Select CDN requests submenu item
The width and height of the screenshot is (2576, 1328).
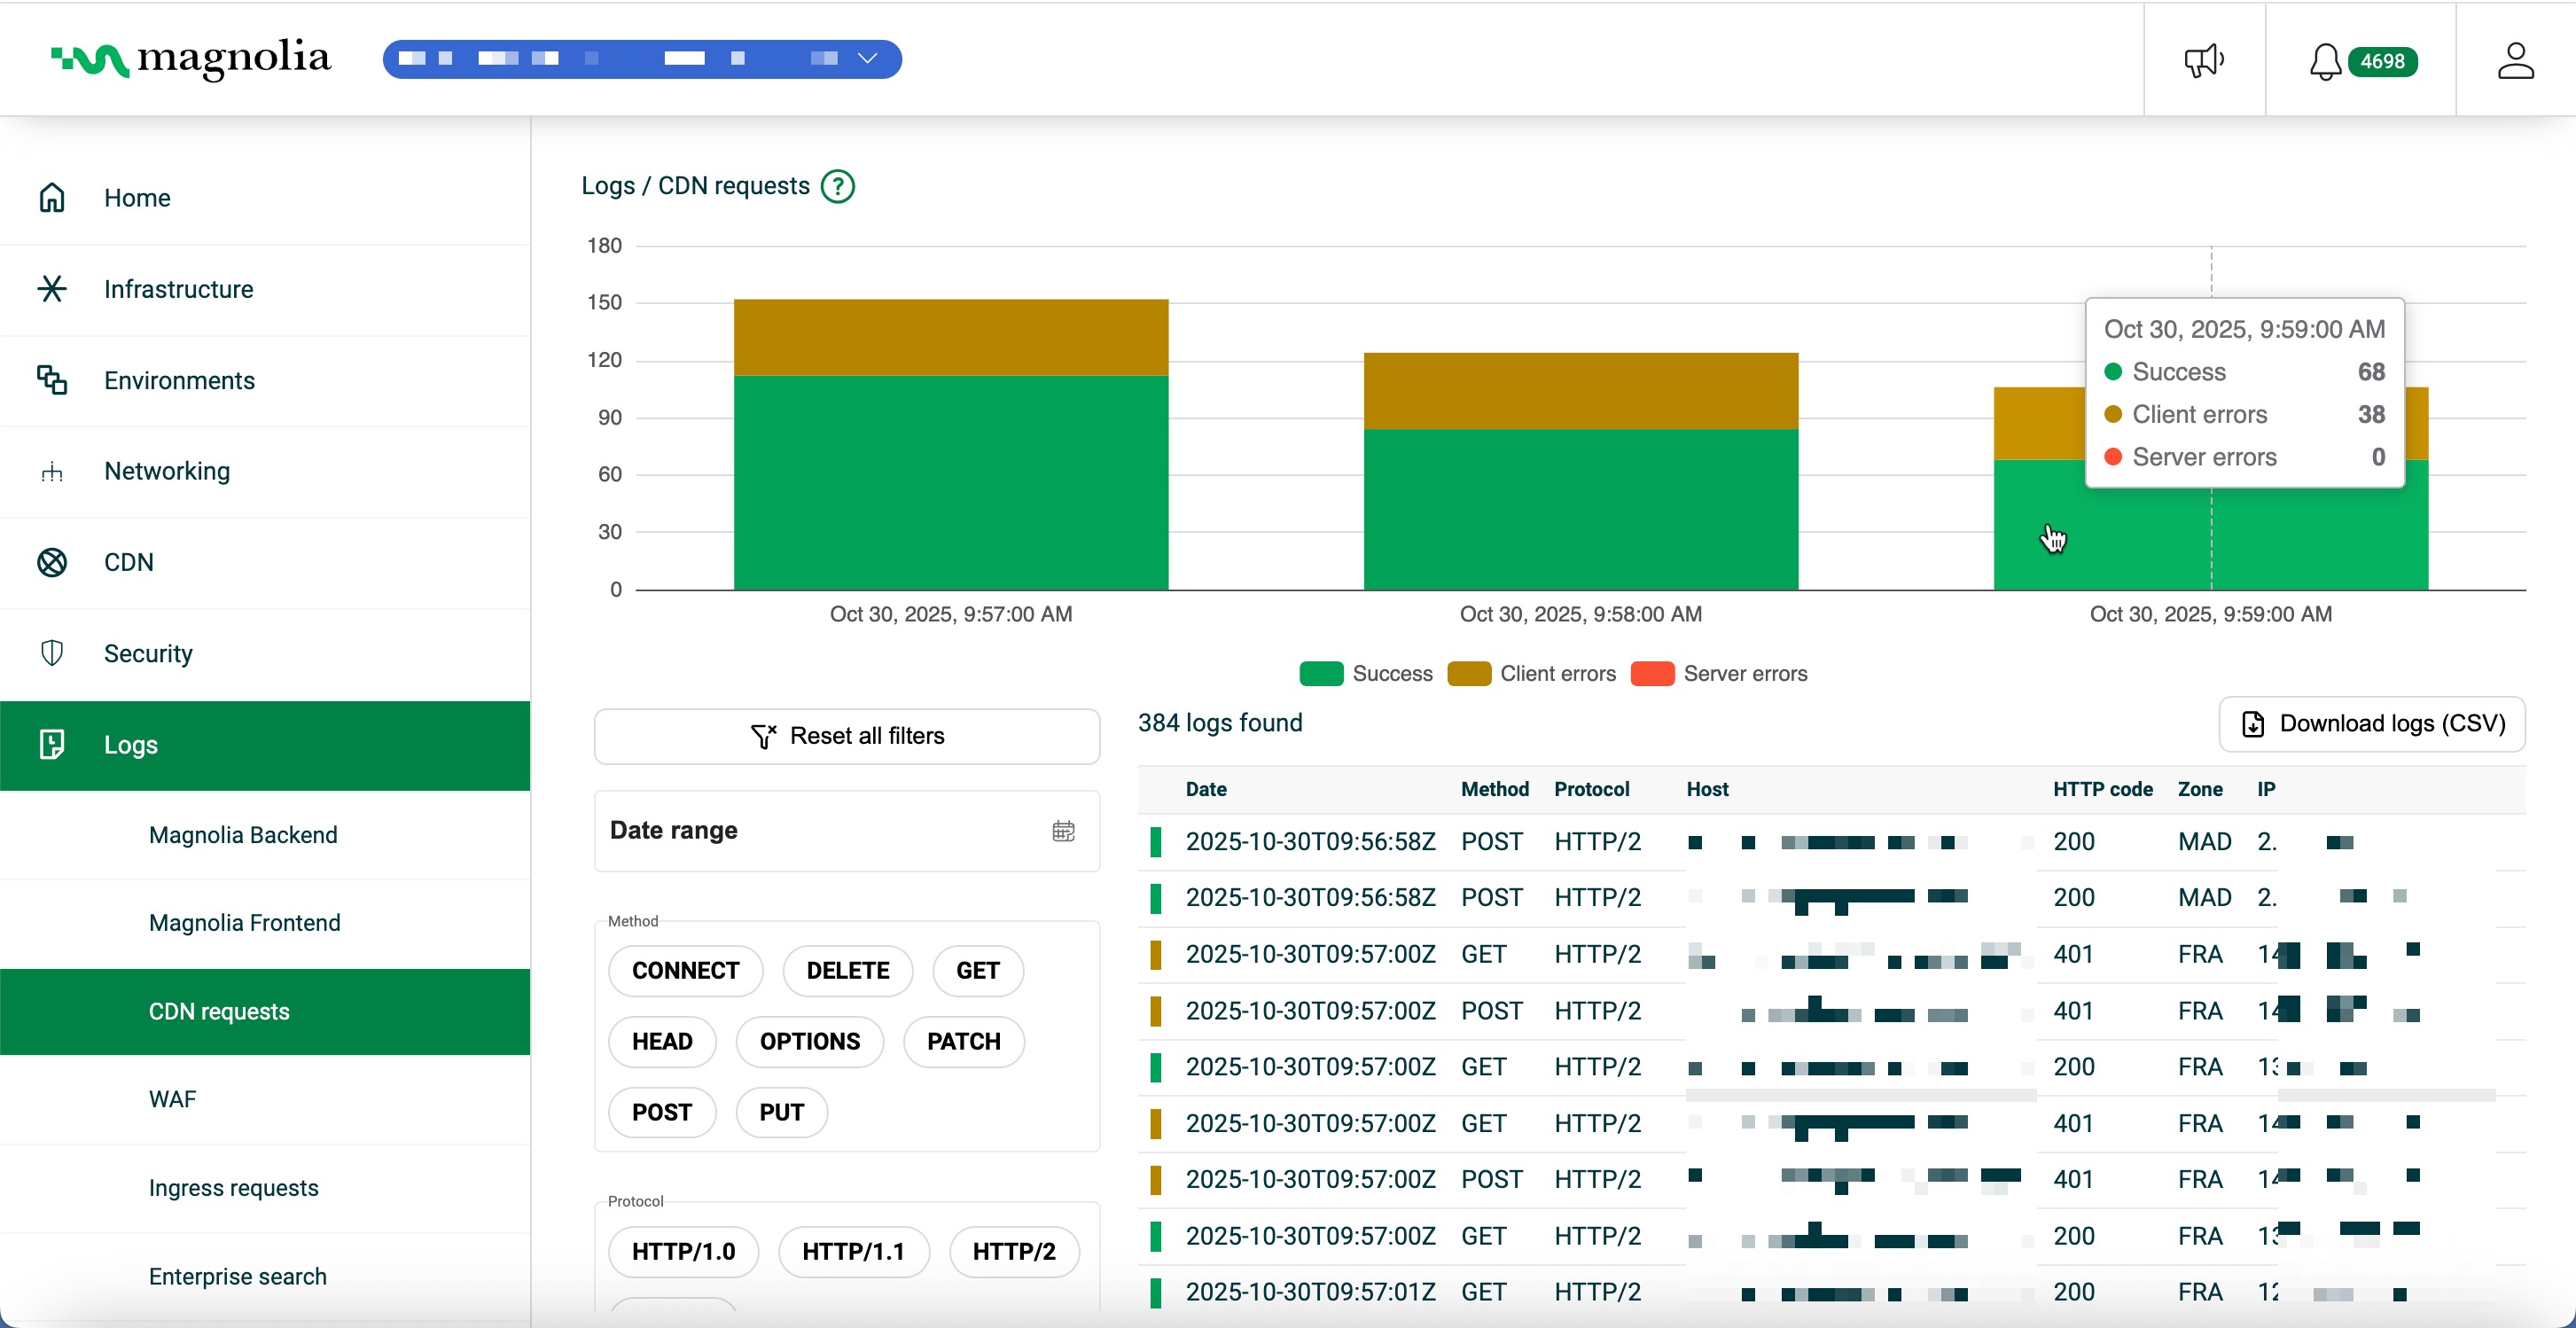pos(265,1012)
